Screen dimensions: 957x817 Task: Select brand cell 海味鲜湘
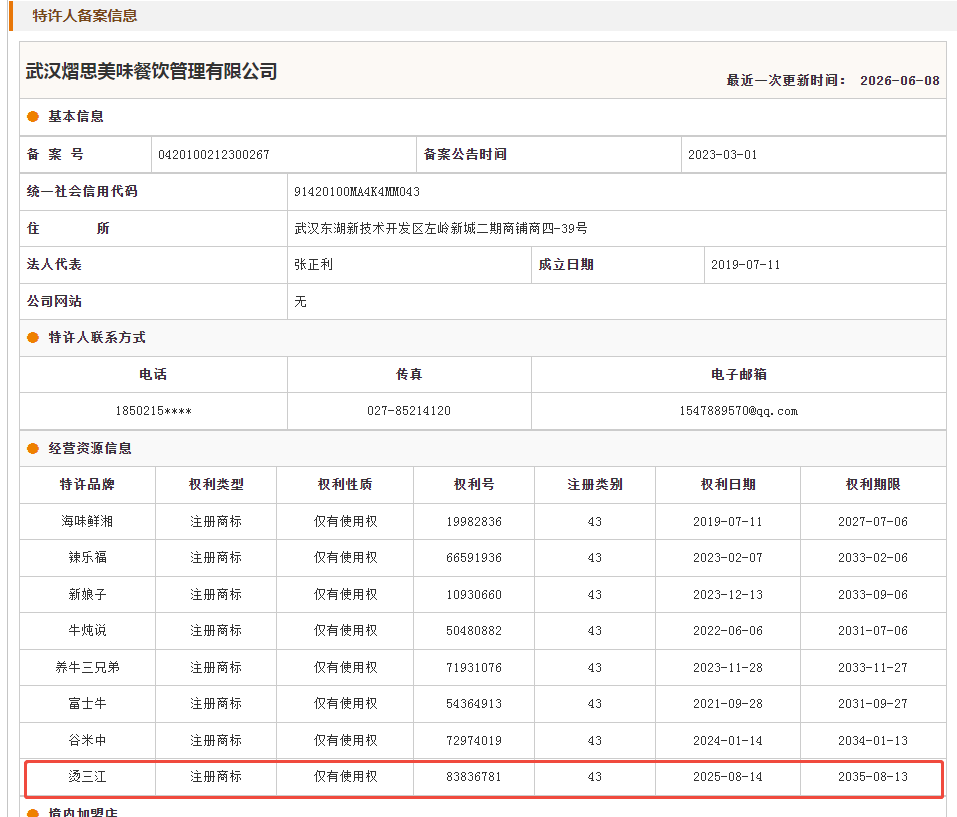(x=87, y=521)
